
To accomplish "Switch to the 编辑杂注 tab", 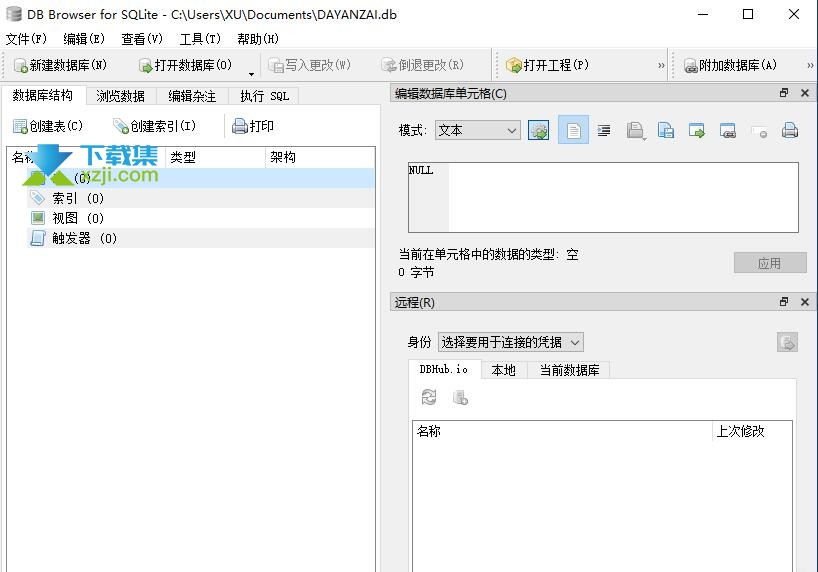I will pyautogui.click(x=192, y=96).
